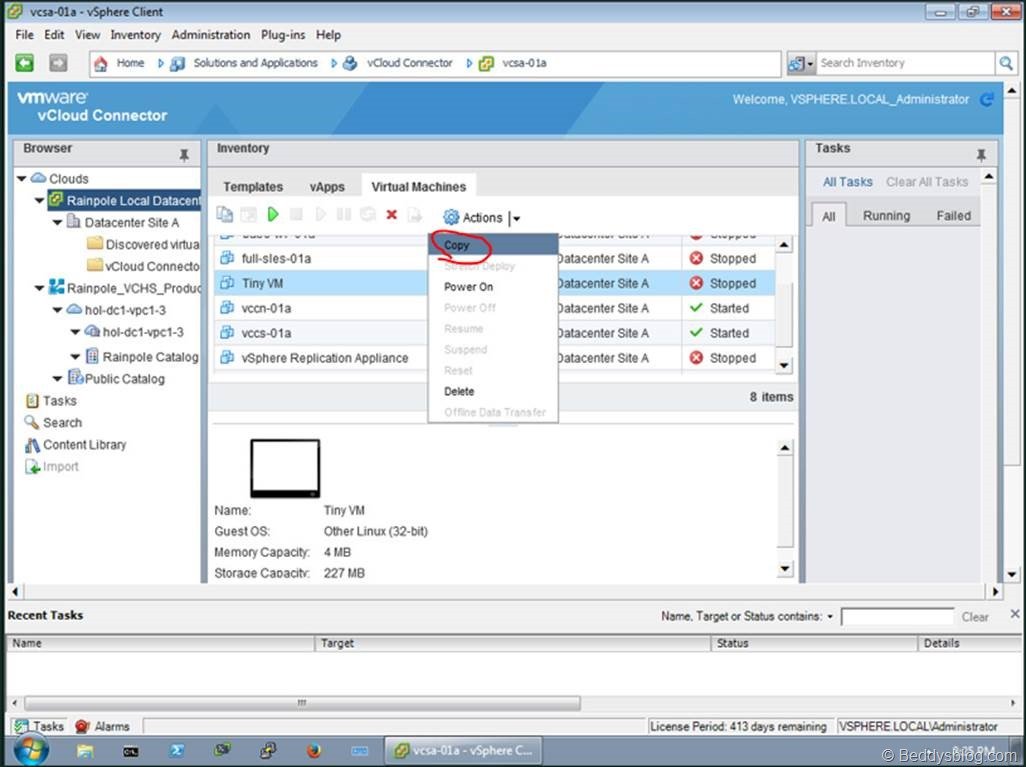The height and width of the screenshot is (767, 1026).
Task: Switch to the Failed tasks tab
Action: click(953, 215)
